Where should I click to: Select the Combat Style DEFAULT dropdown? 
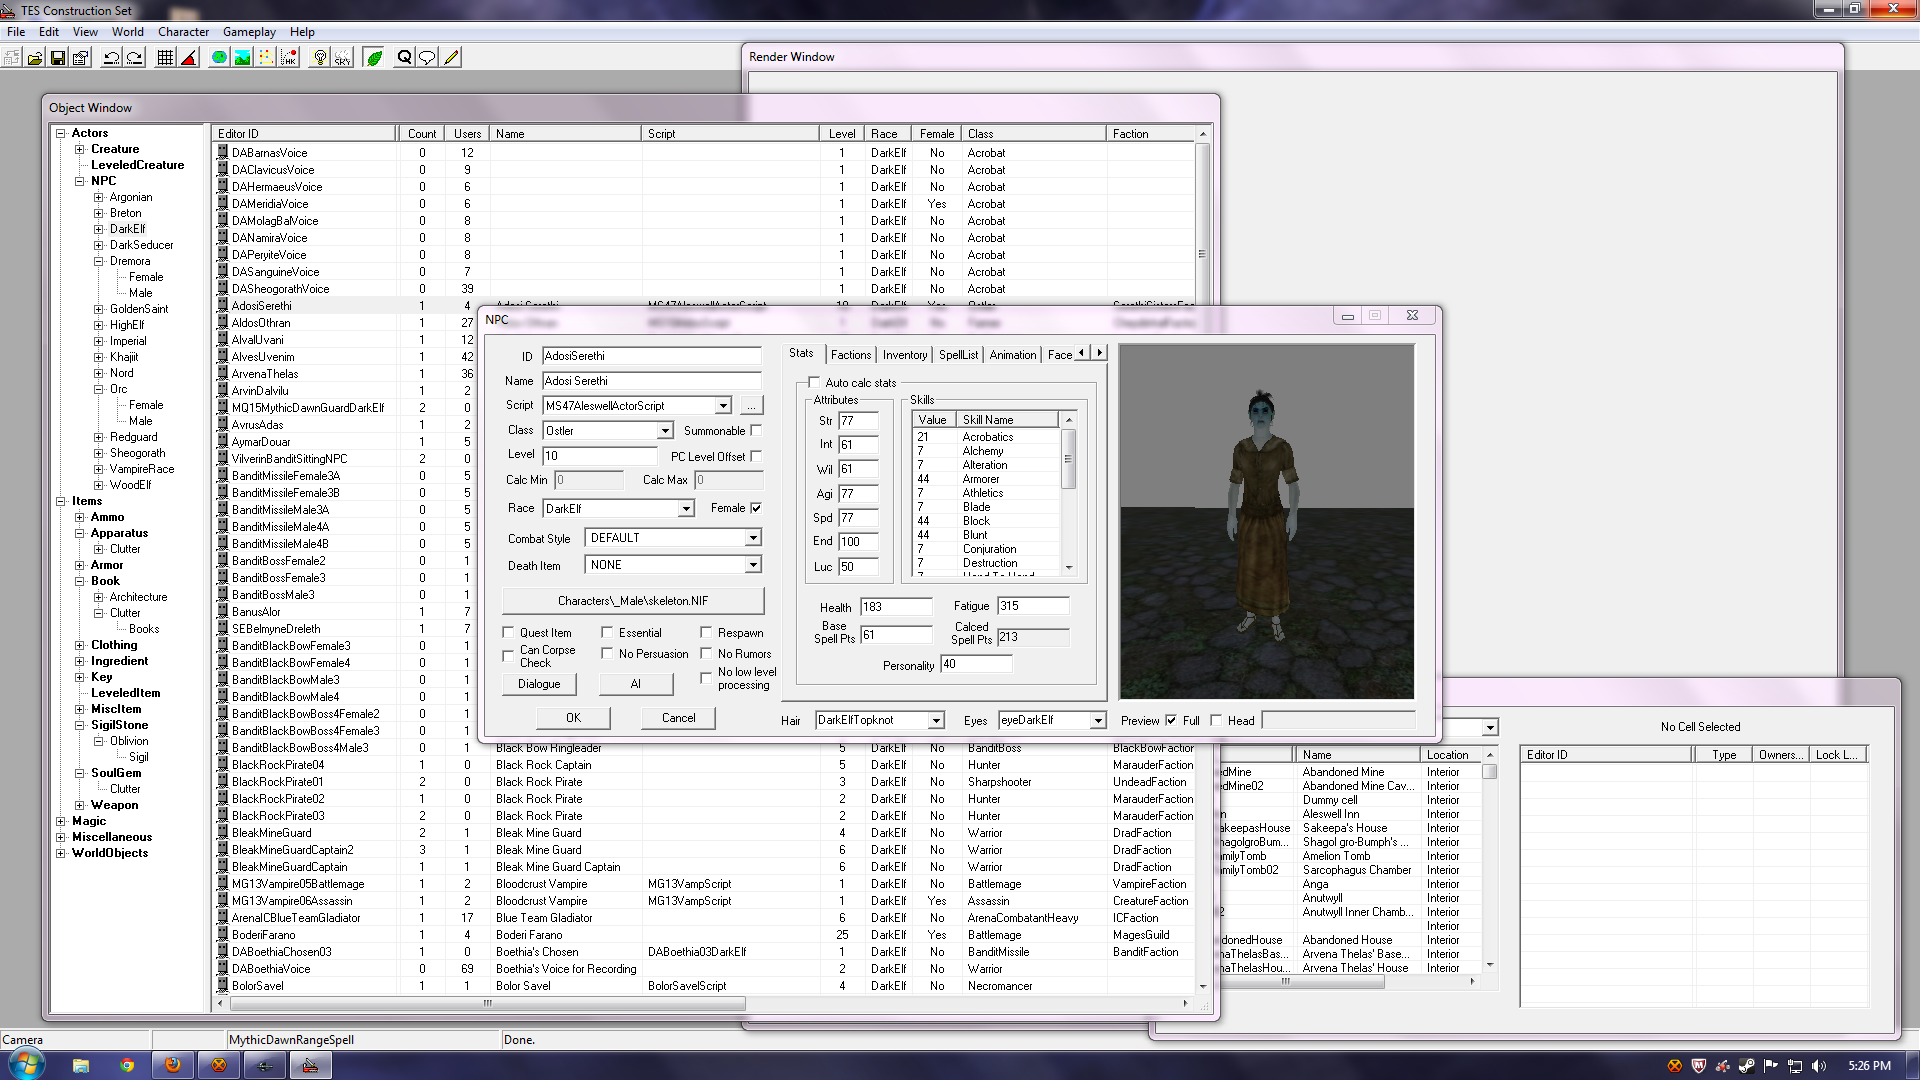673,537
